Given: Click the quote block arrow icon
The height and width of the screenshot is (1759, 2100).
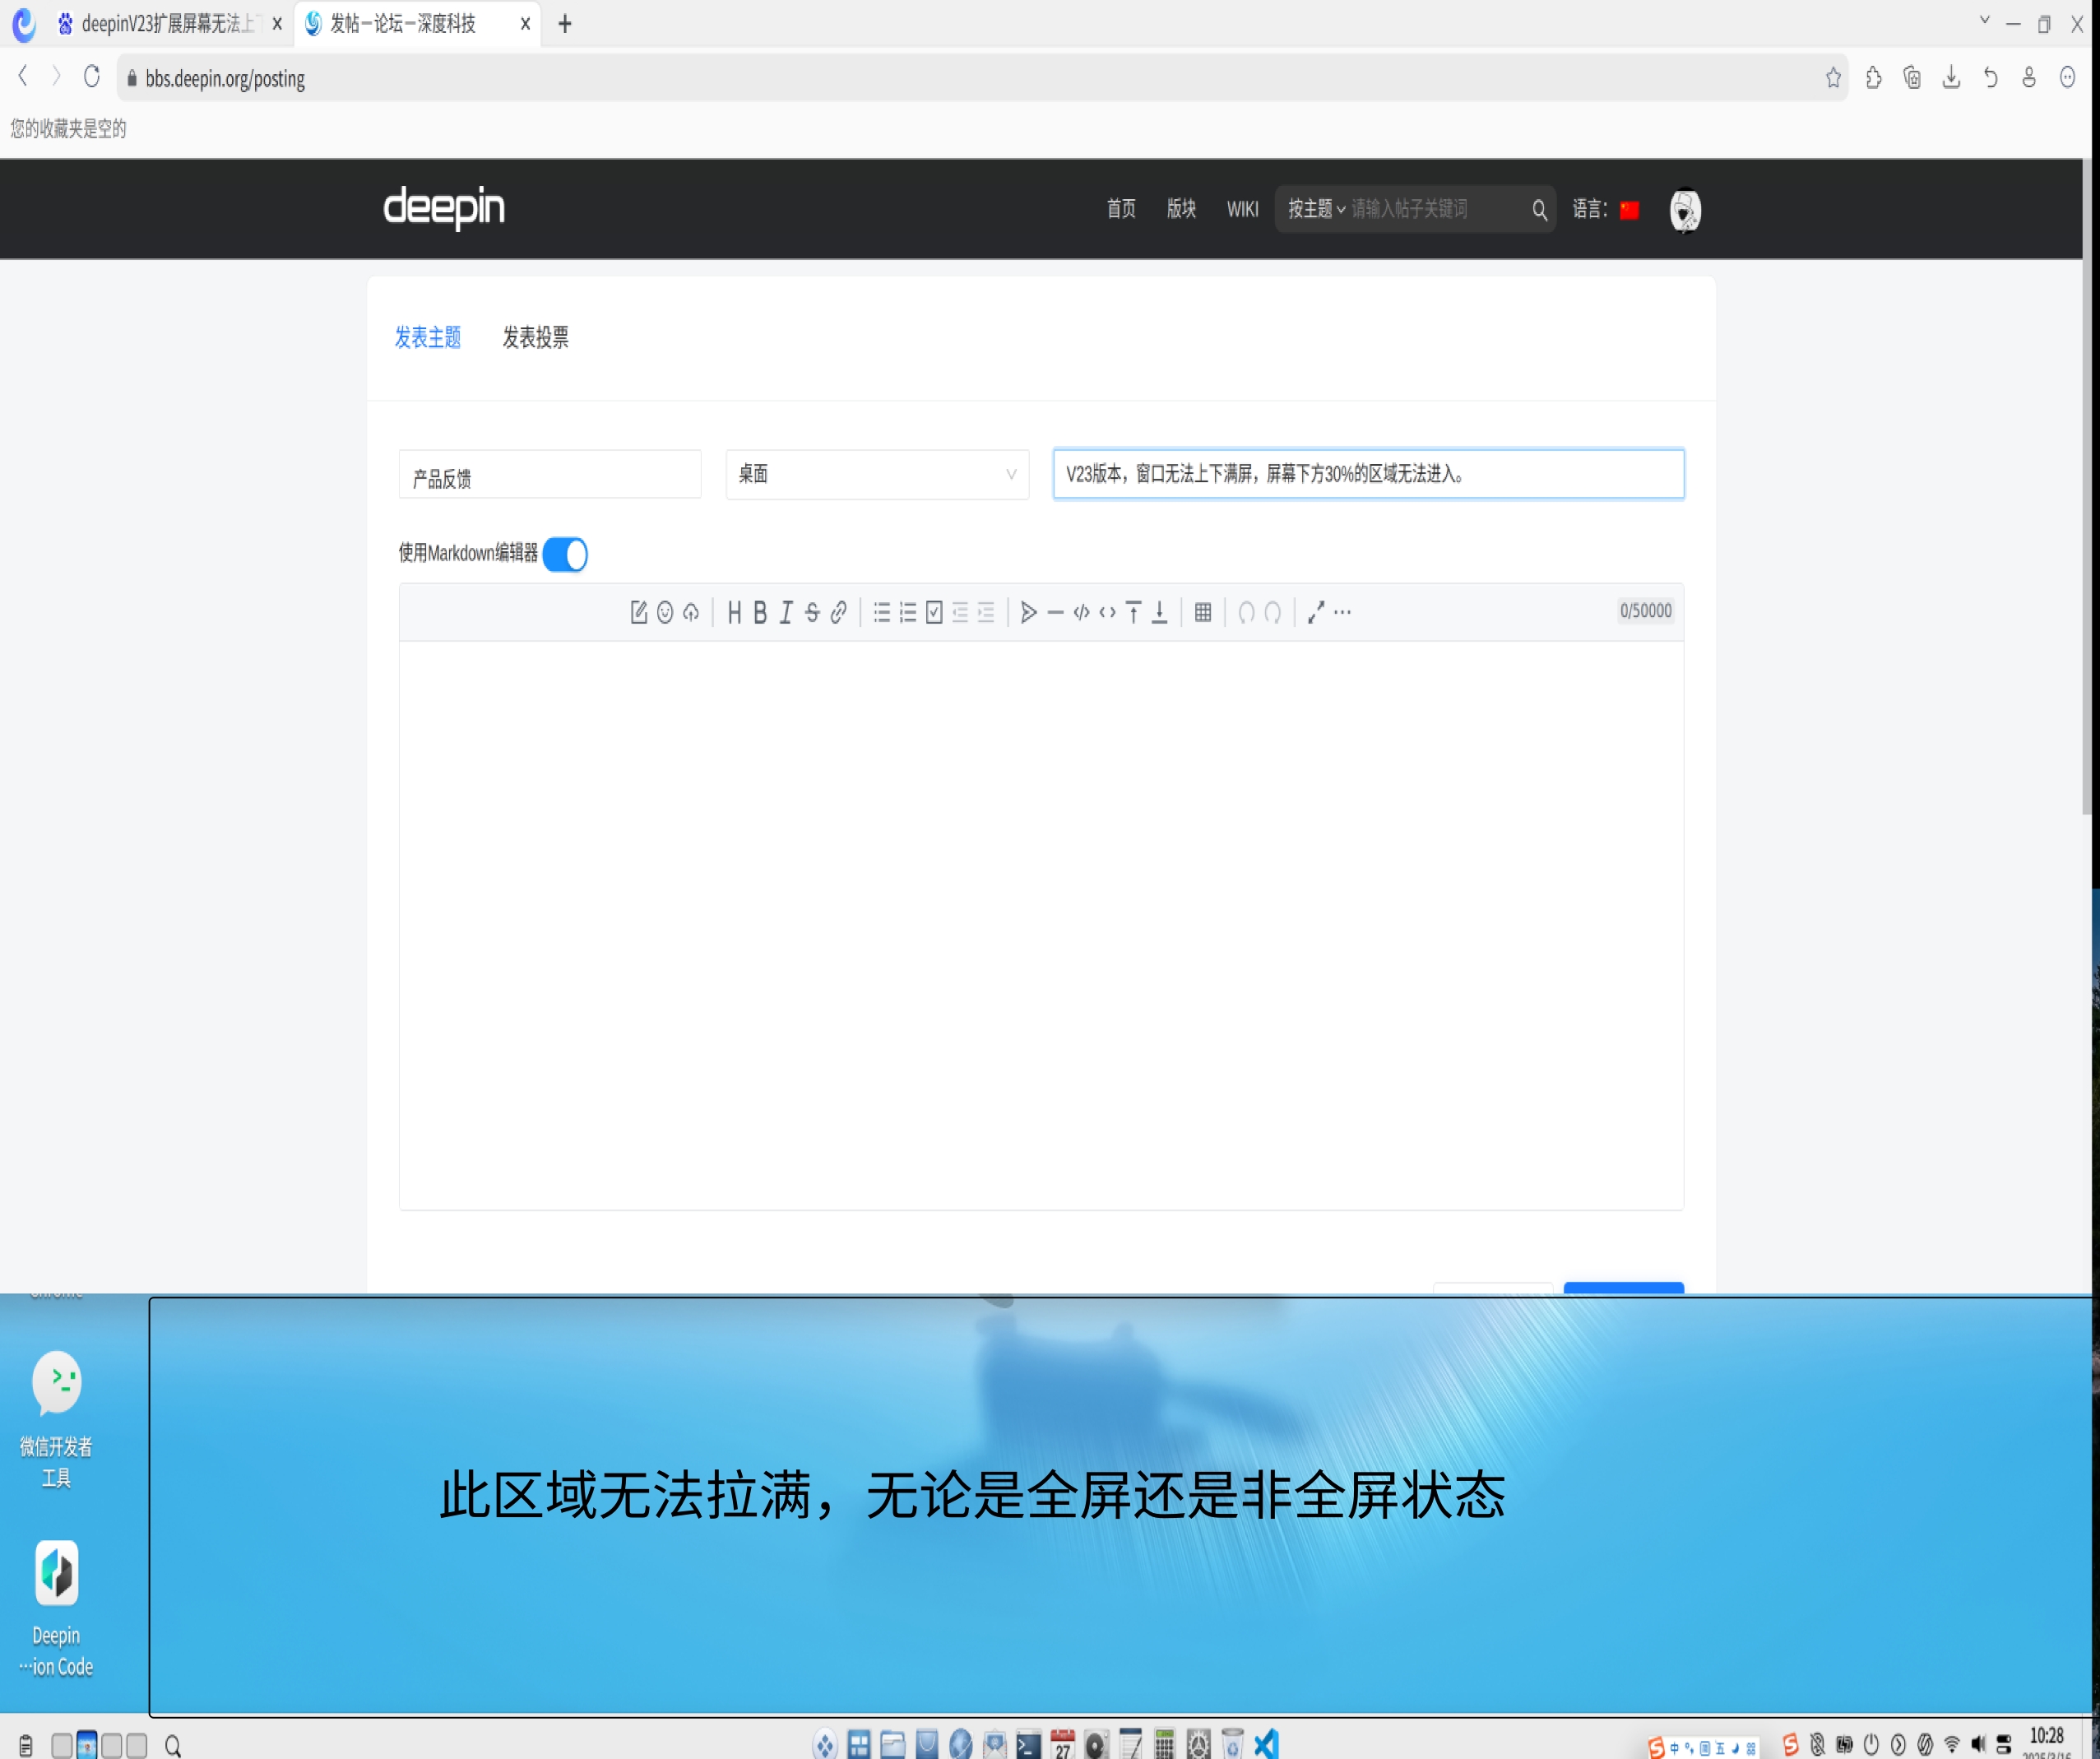Looking at the screenshot, I should pyautogui.click(x=1029, y=612).
